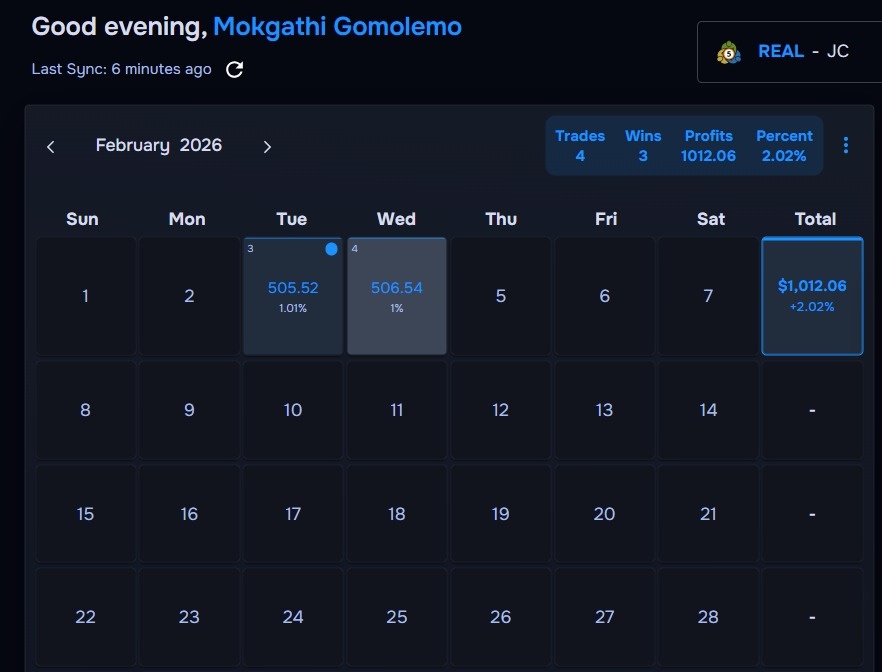Open February 4 cell showing 506.54

coord(397,296)
